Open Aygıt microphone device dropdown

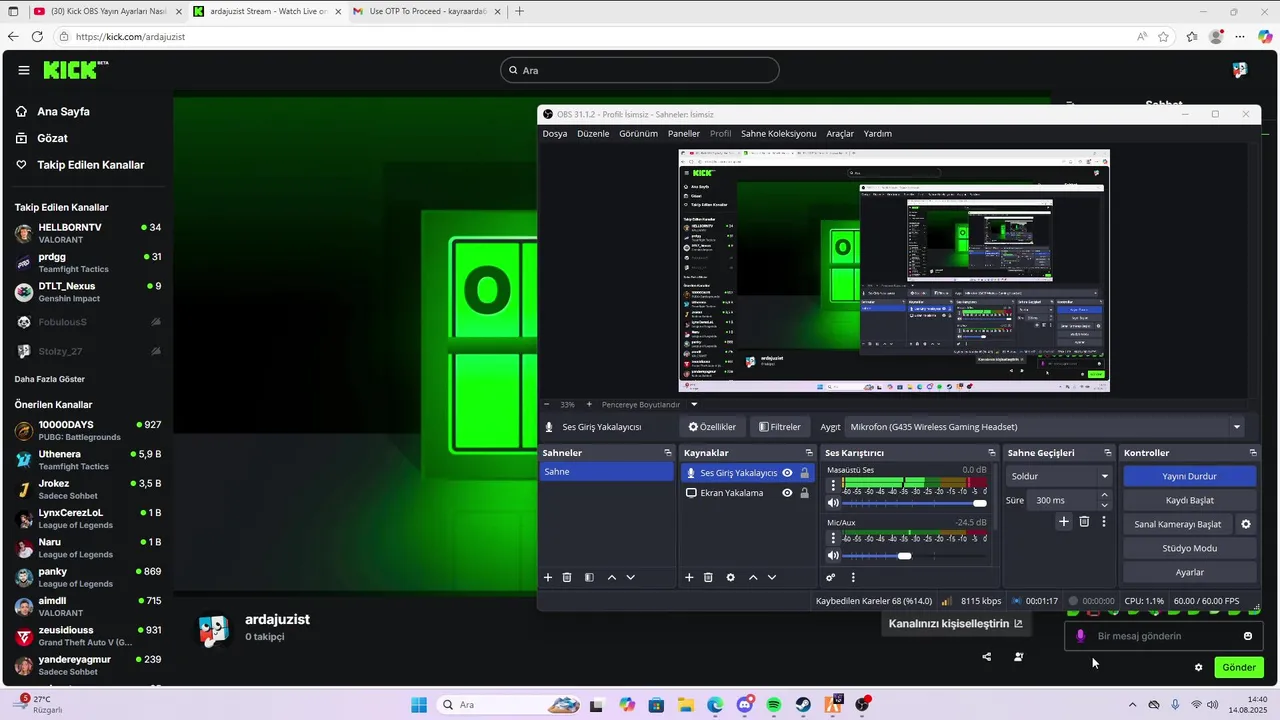point(1045,427)
